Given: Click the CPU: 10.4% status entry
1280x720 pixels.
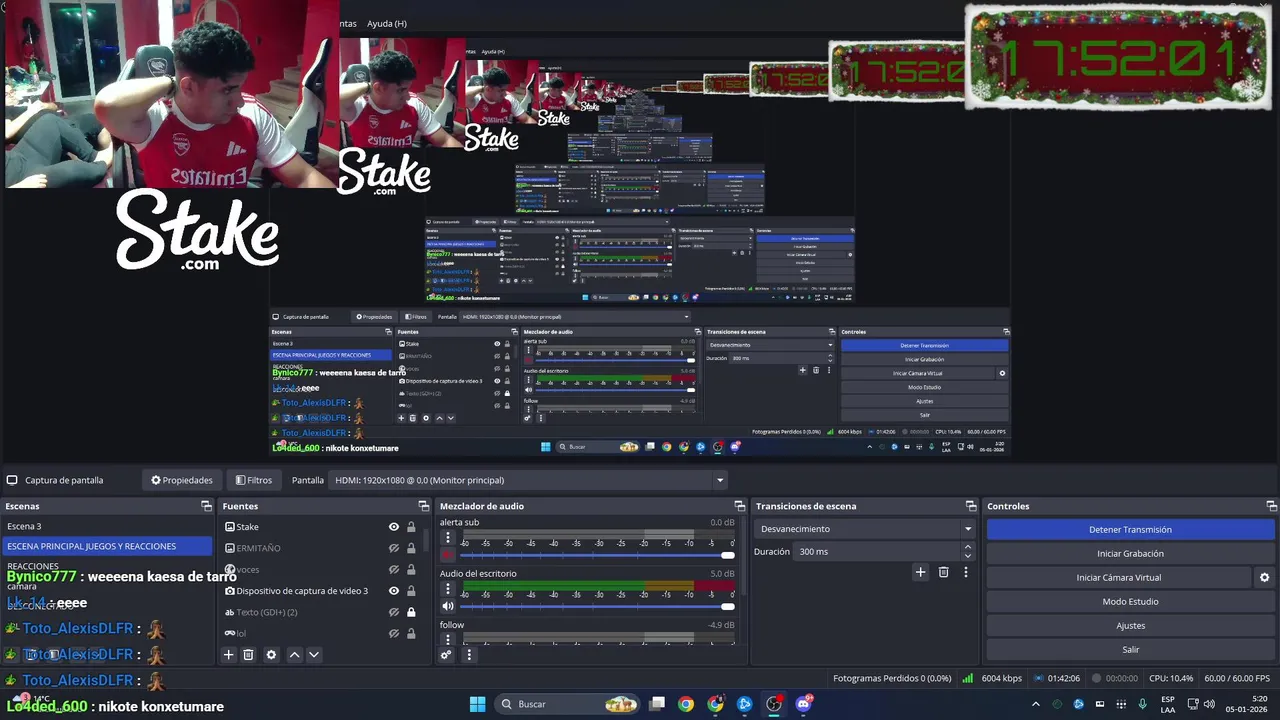Looking at the screenshot, I should 1170,678.
